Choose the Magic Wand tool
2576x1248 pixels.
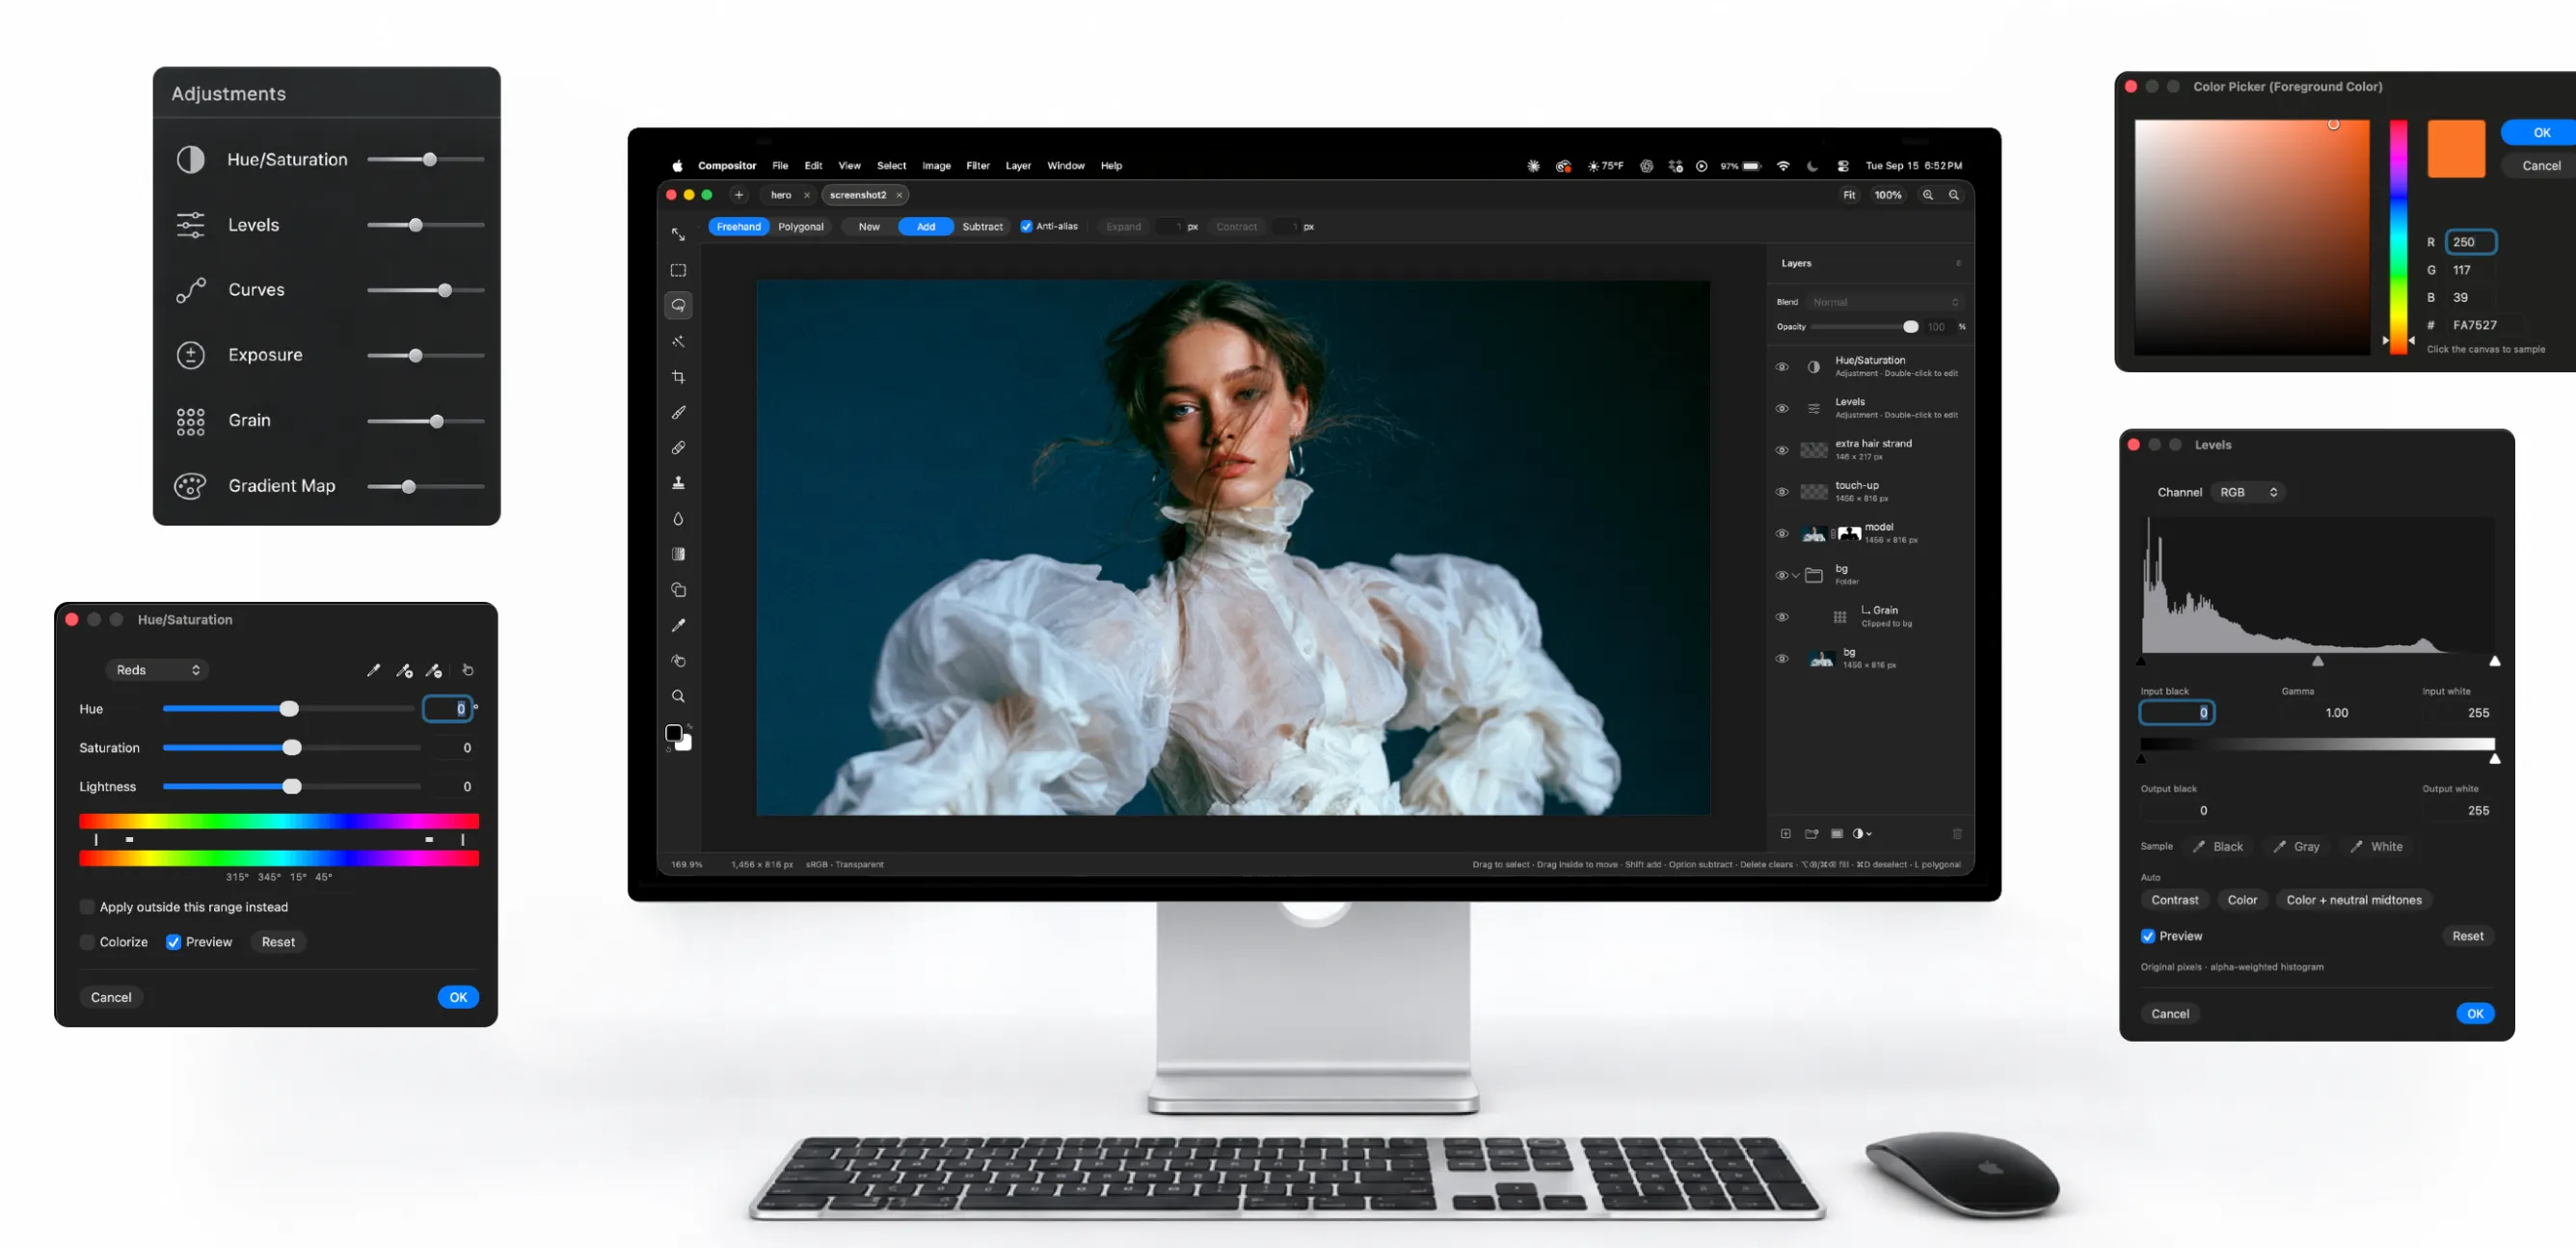coord(678,341)
